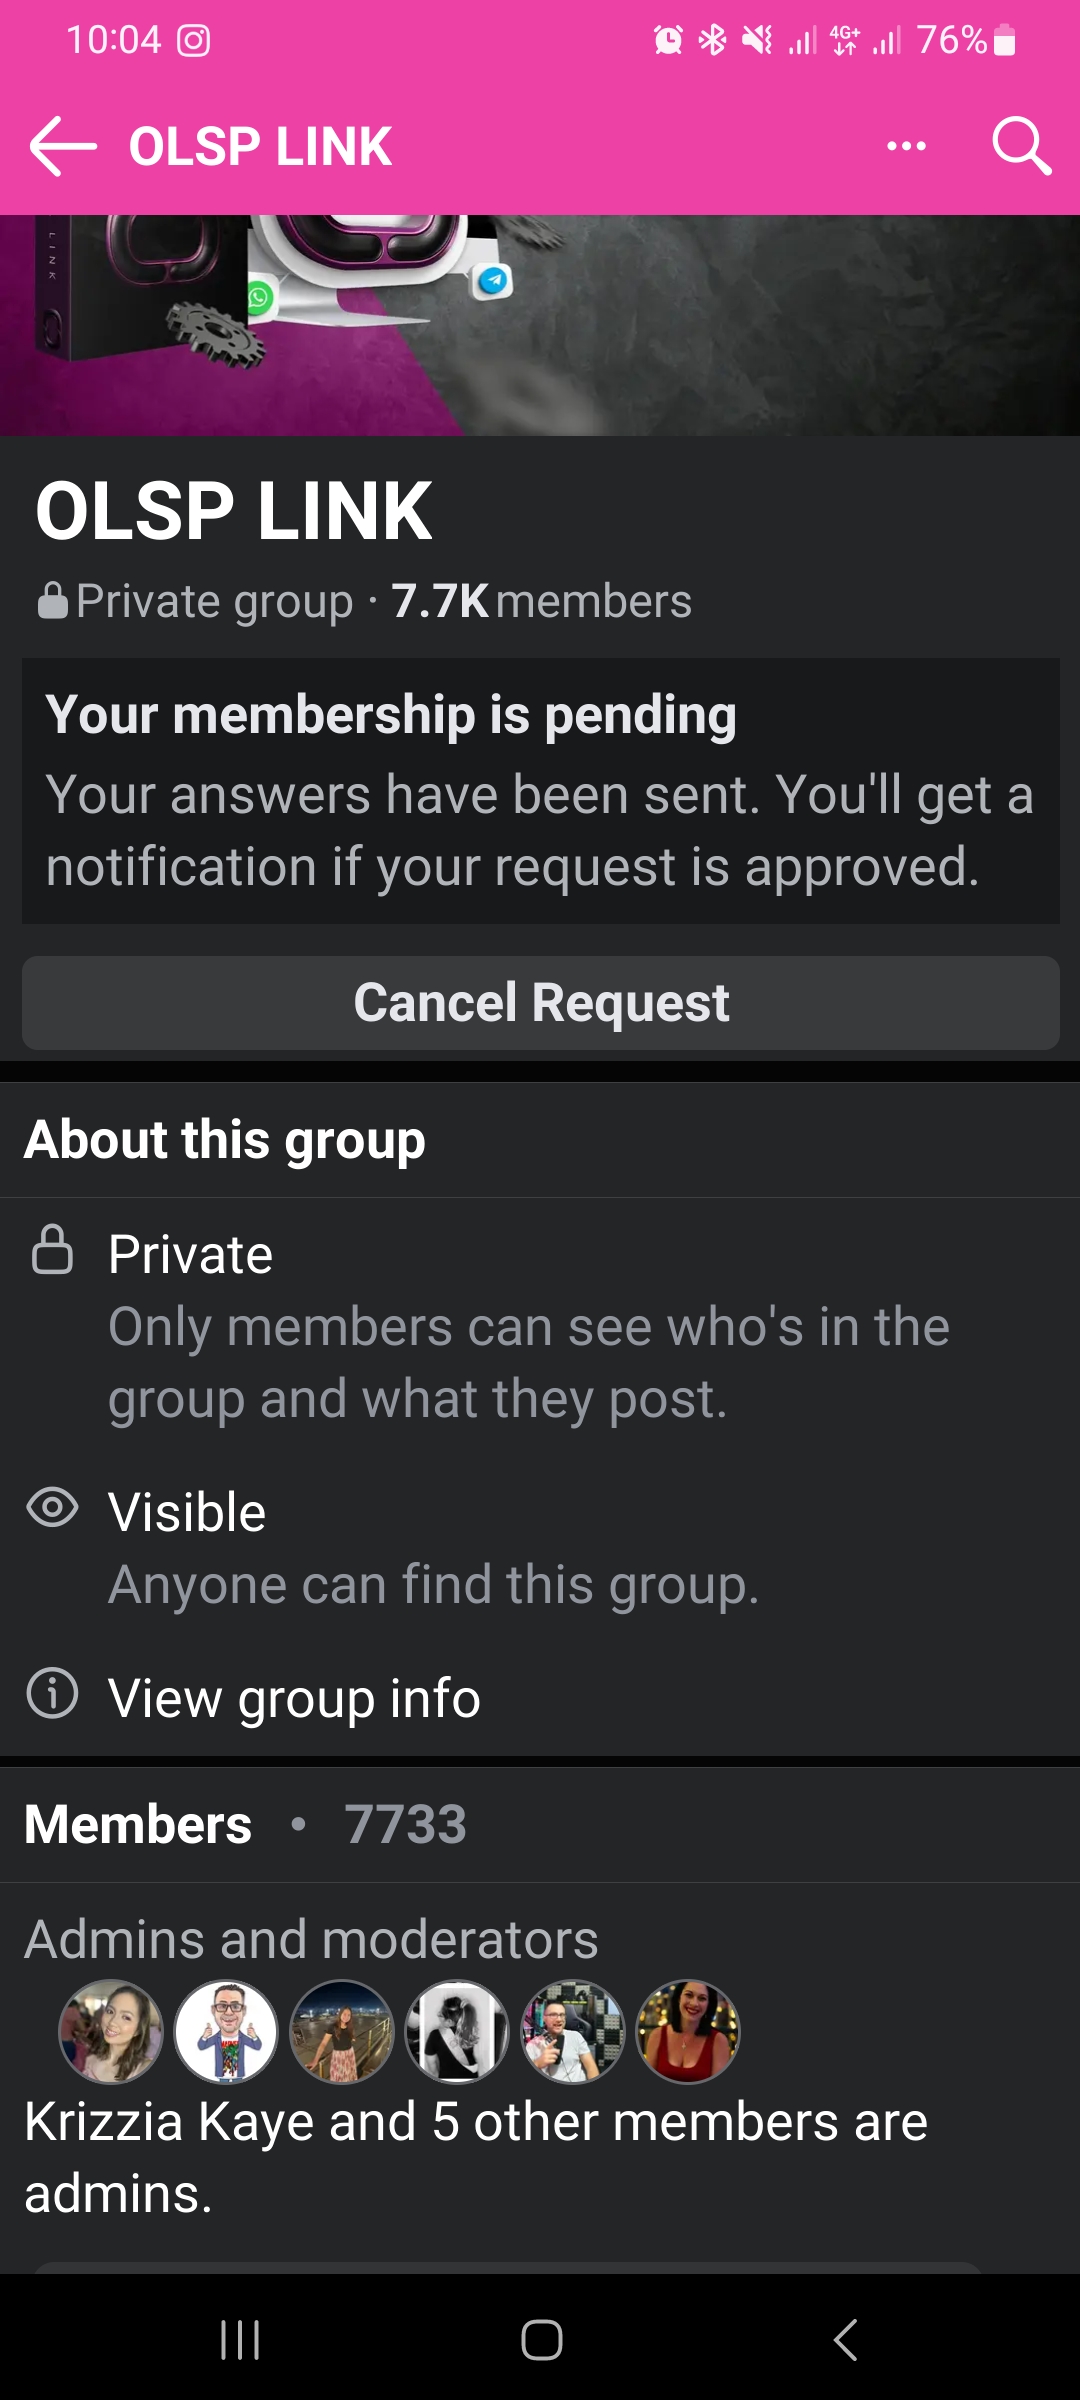Open first admin's profile picture
Screen dimensions: 1080x2400
click(x=111, y=2032)
